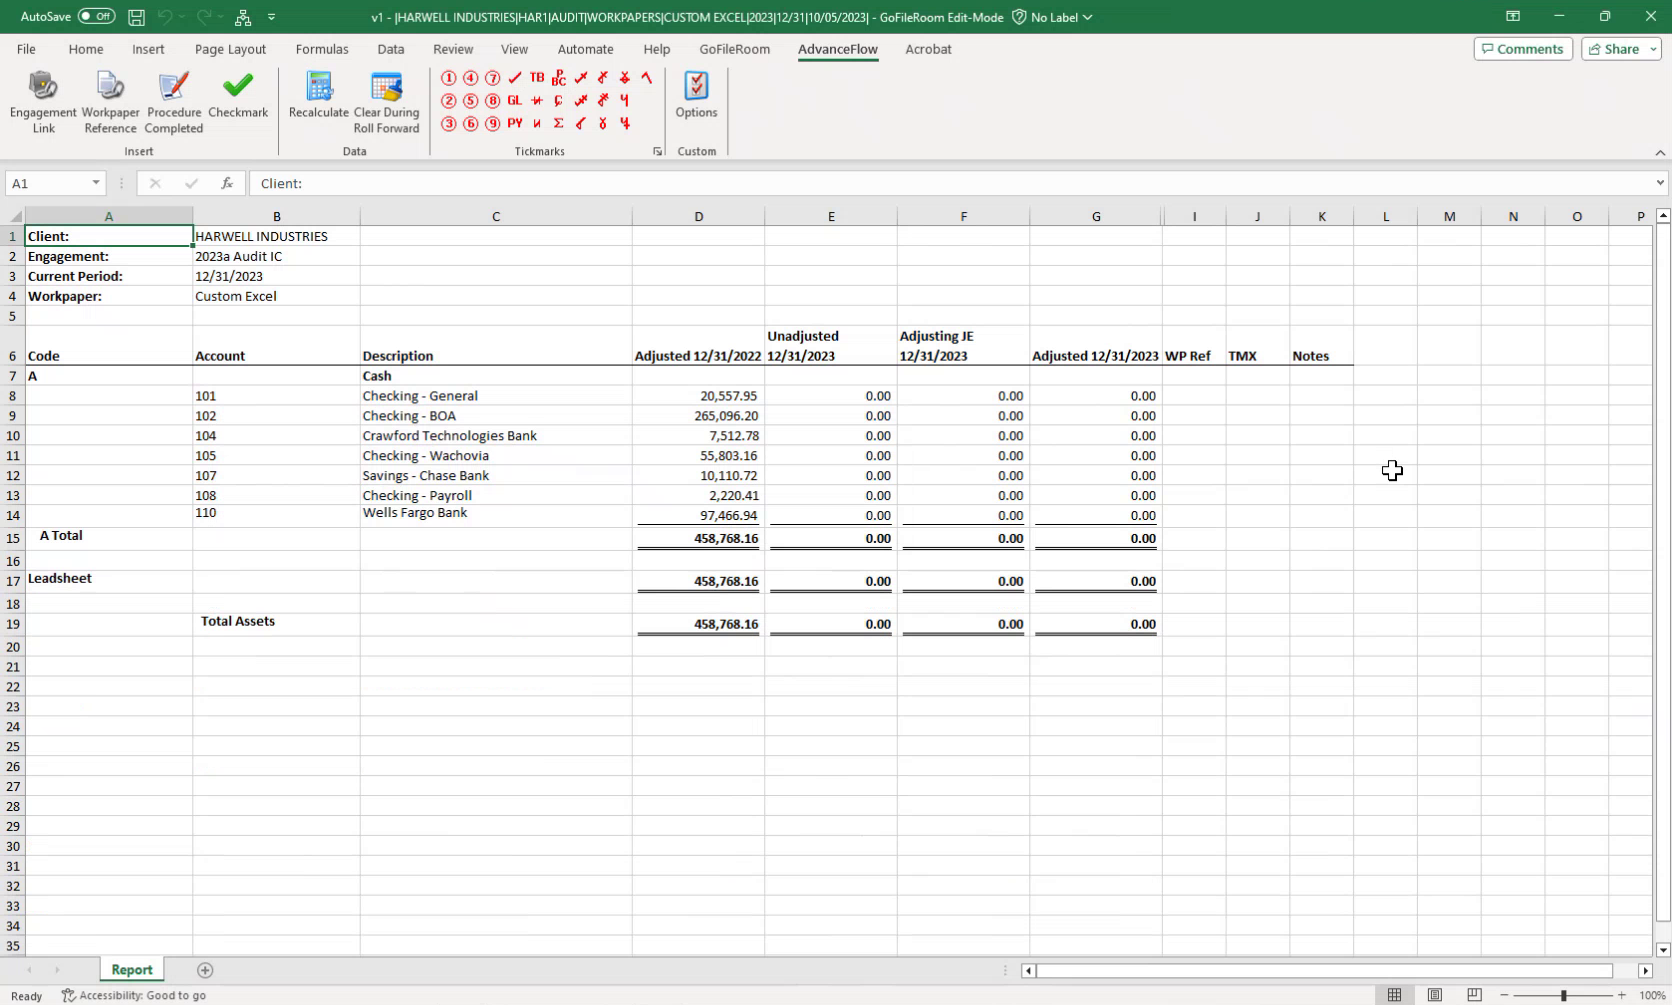Run Recalculate in the Data group
This screenshot has width=1672, height=1005.
(x=319, y=98)
